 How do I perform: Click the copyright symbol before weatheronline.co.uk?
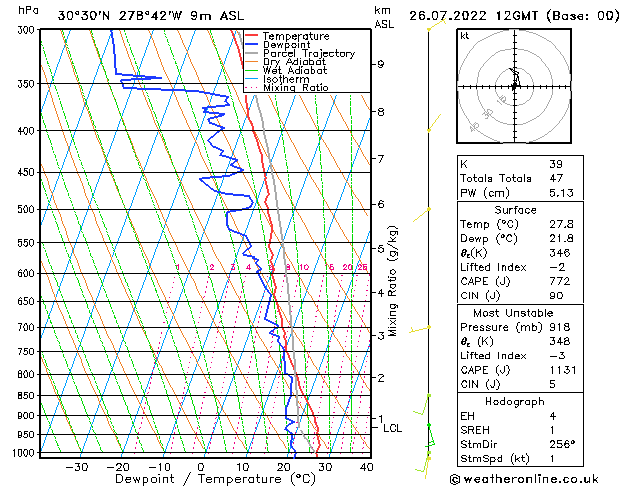457,478
